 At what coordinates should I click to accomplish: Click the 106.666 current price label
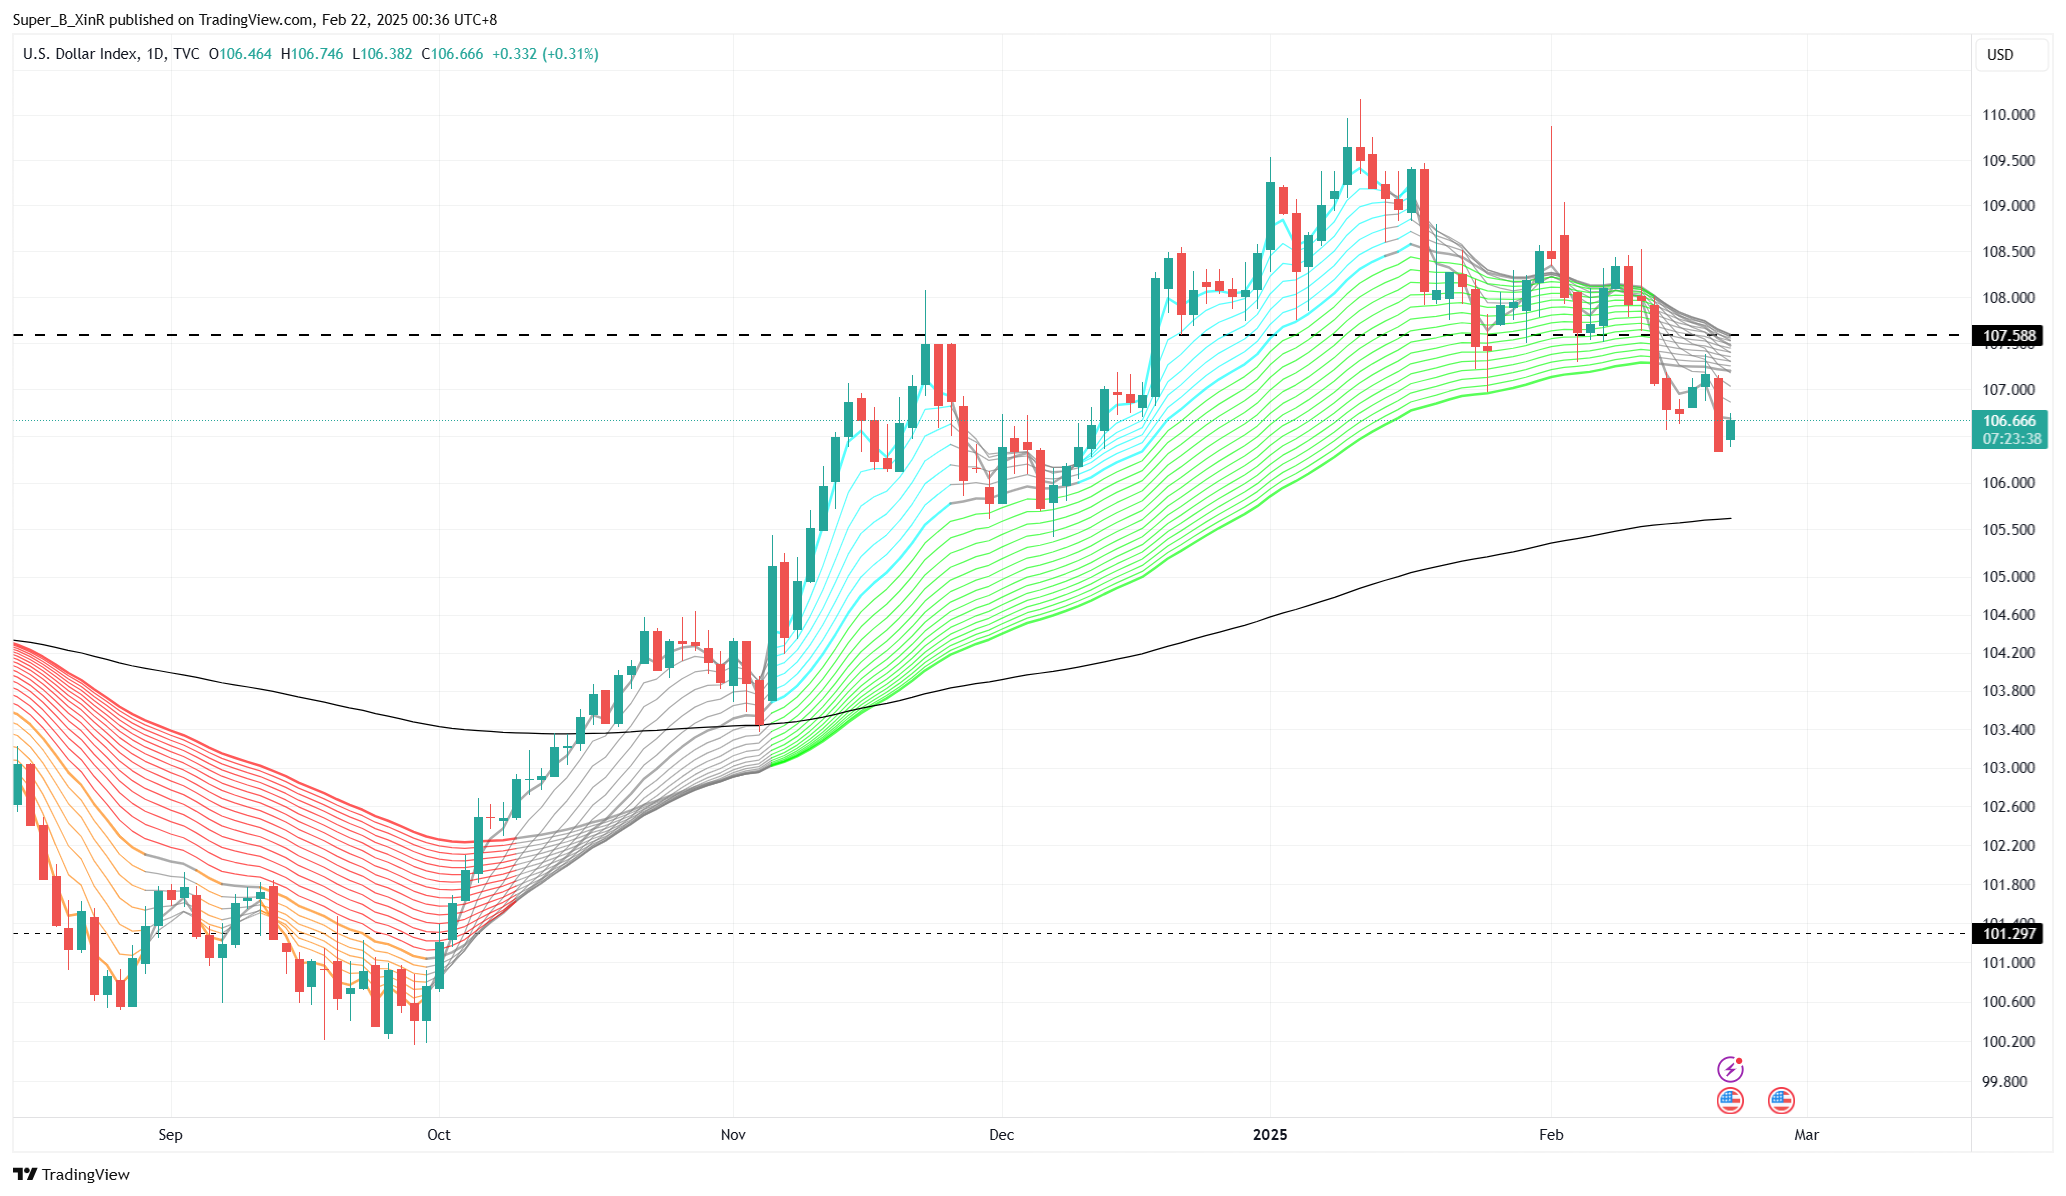tap(2010, 421)
